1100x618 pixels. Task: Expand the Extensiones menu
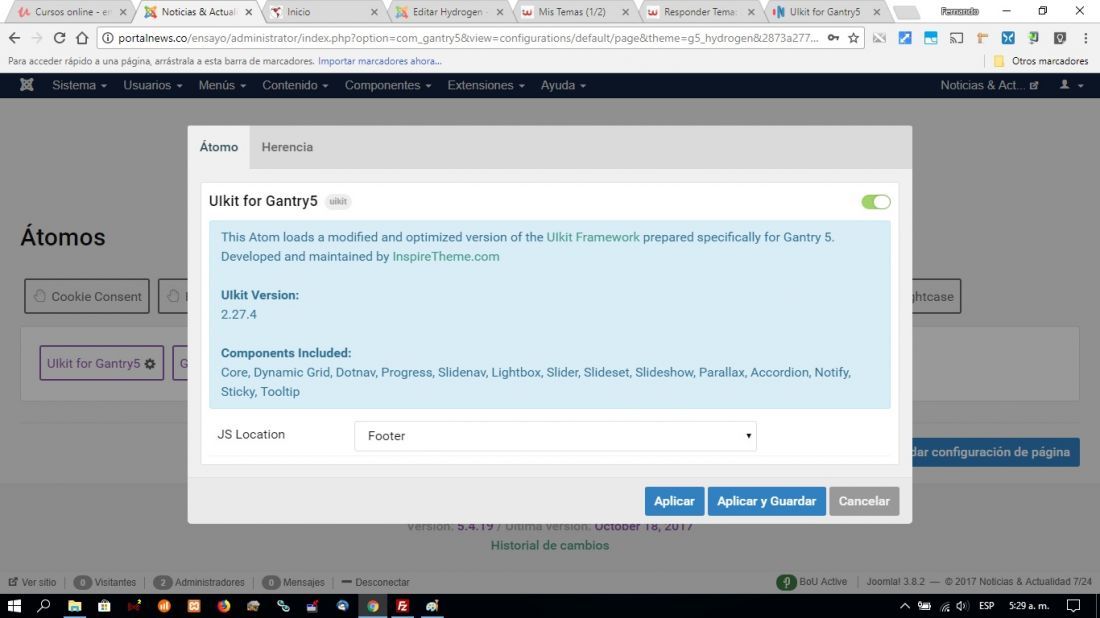tap(485, 85)
